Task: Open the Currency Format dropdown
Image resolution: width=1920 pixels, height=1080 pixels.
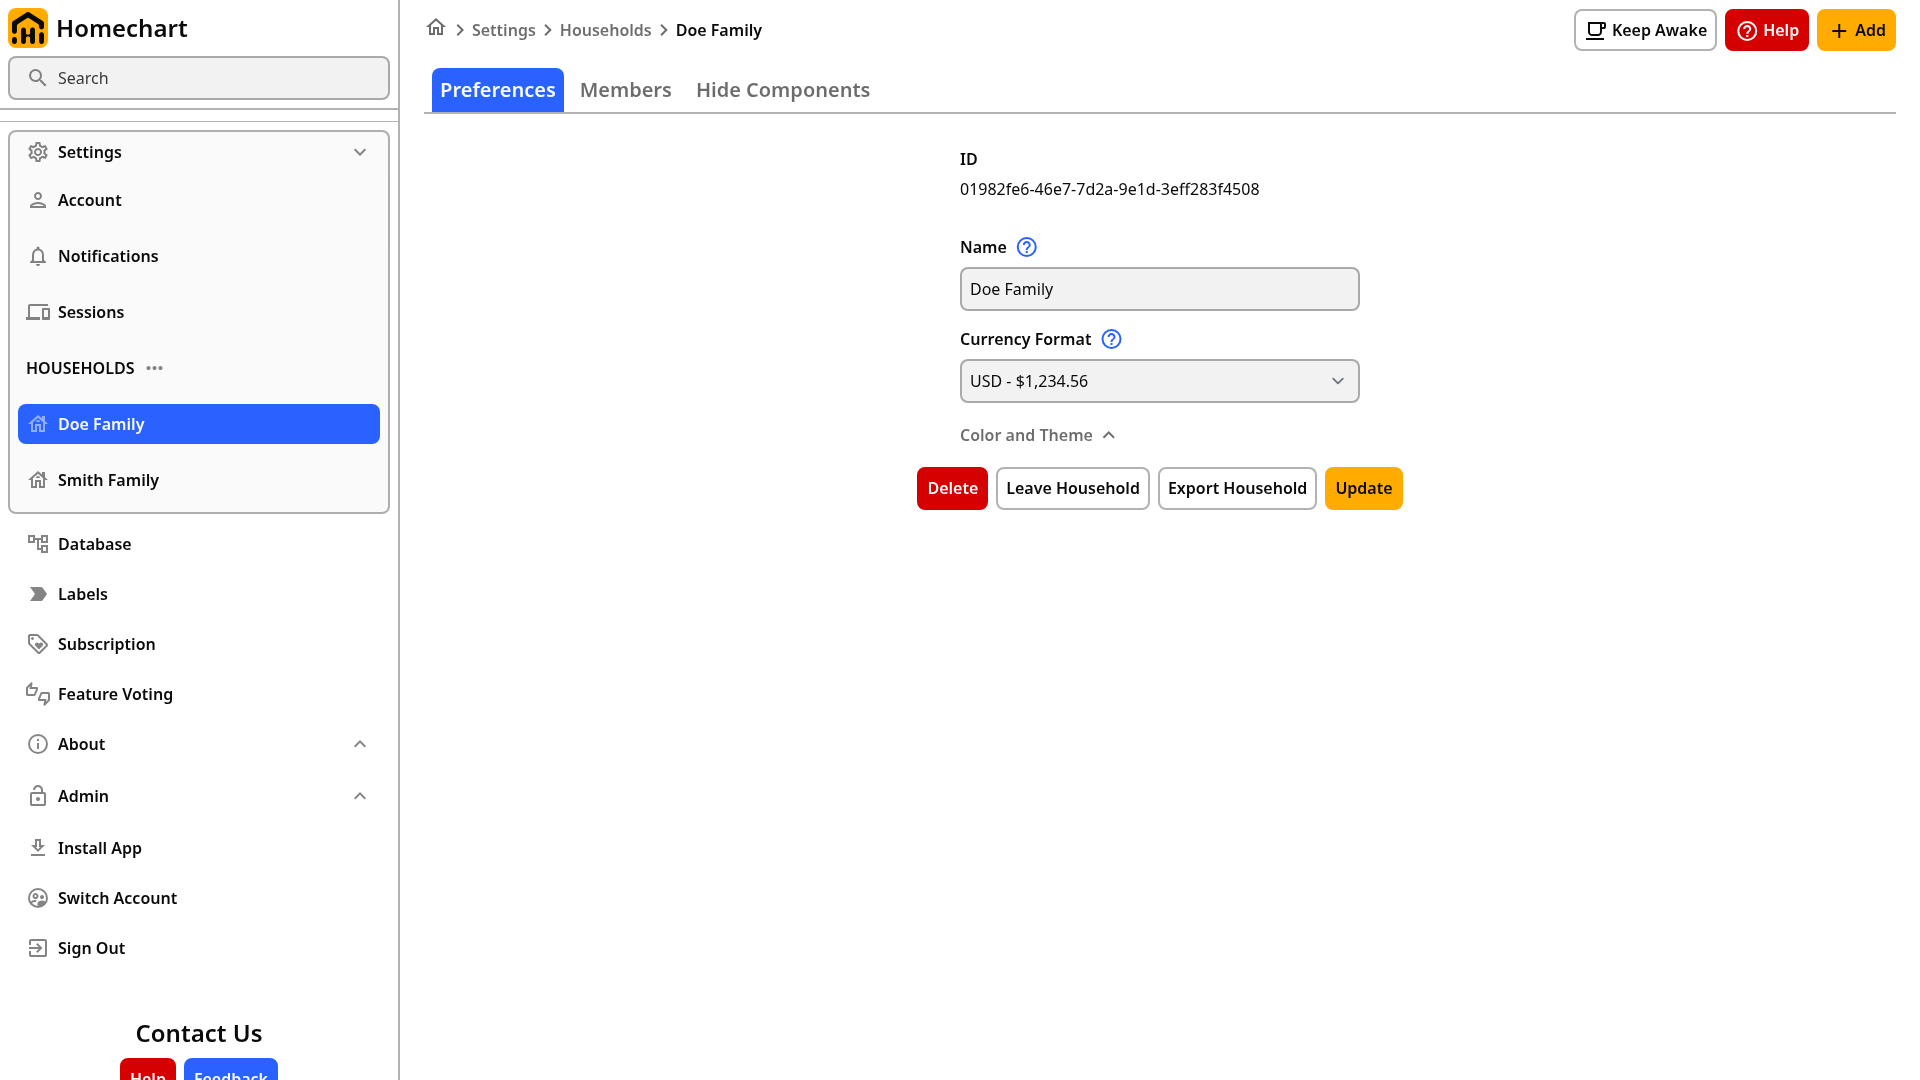Action: (x=1160, y=381)
